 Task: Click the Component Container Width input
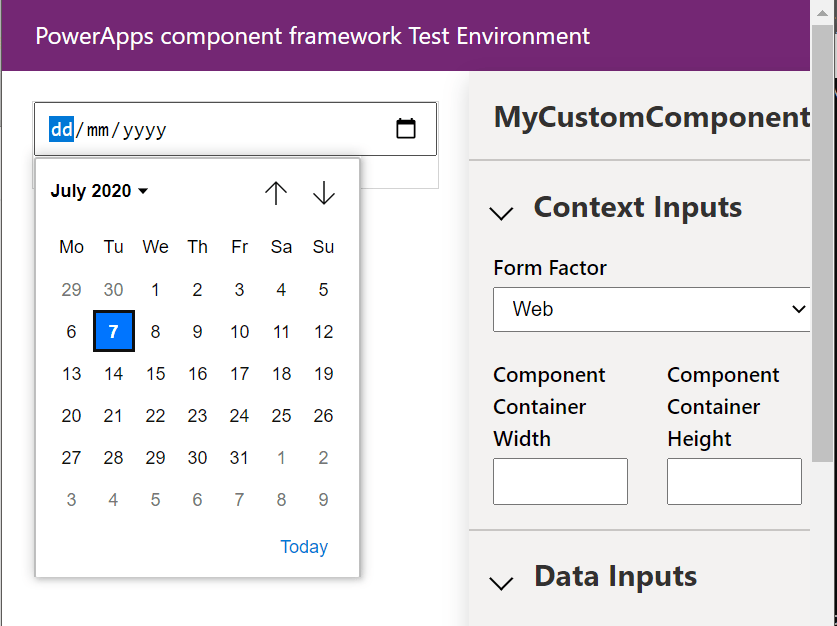point(560,481)
